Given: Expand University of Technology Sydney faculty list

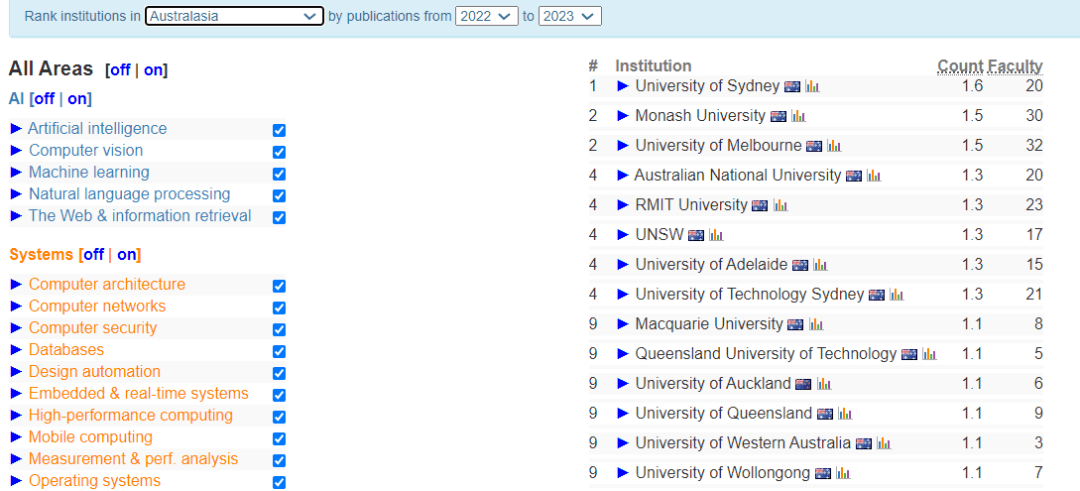Looking at the screenshot, I should [x=623, y=294].
